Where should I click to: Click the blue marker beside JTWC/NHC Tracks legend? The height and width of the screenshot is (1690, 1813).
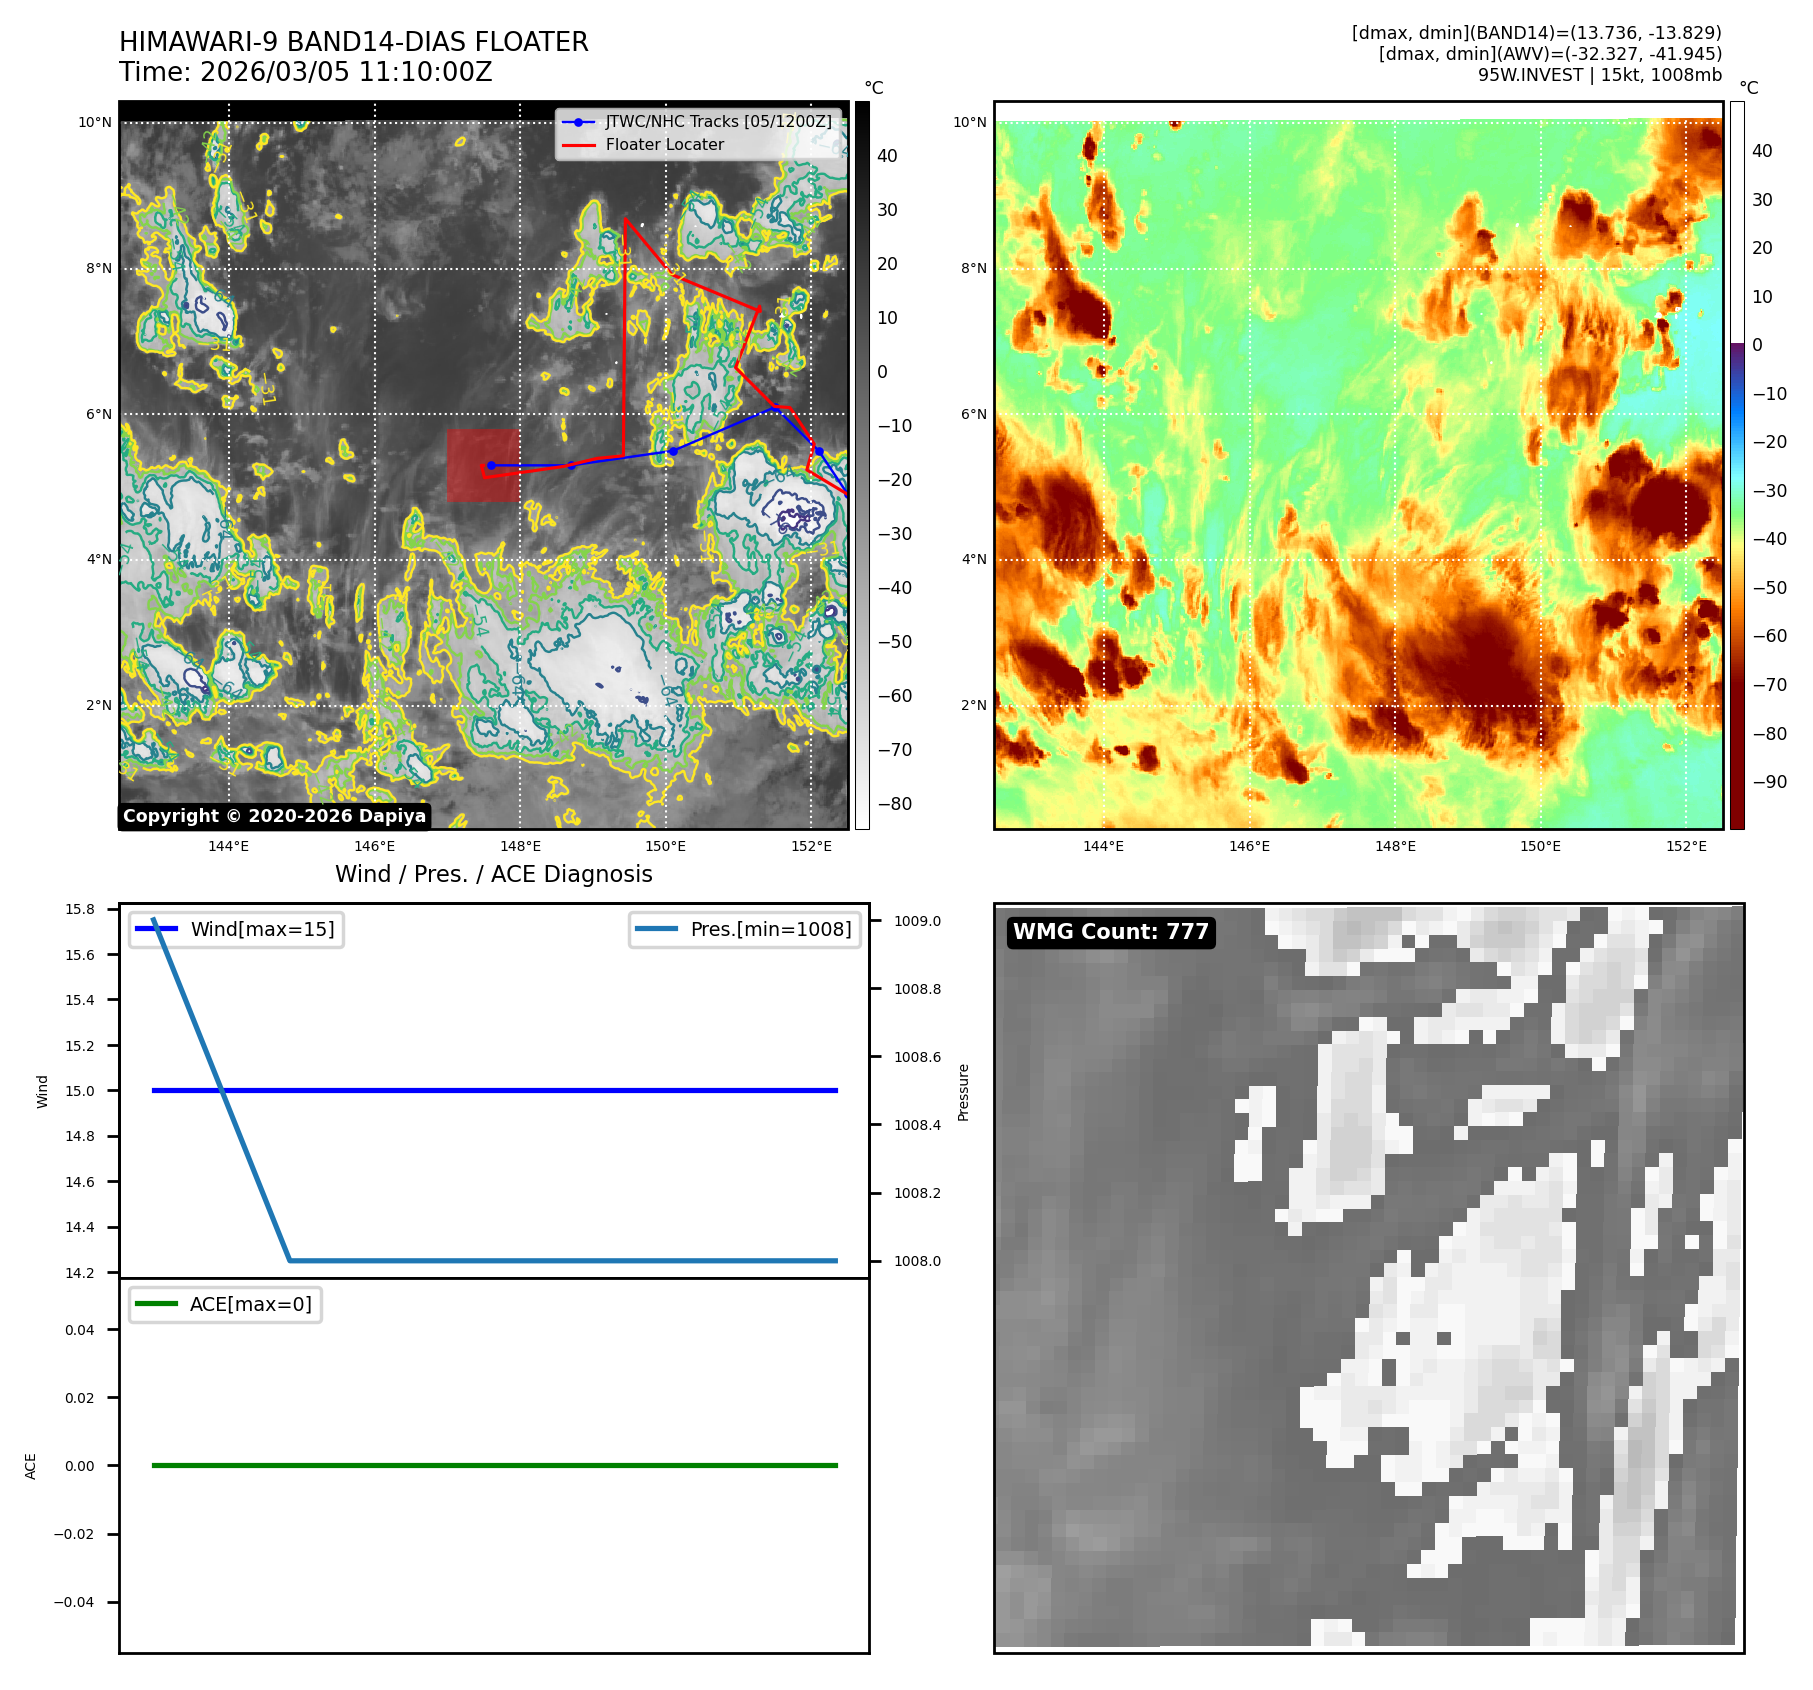click(578, 122)
